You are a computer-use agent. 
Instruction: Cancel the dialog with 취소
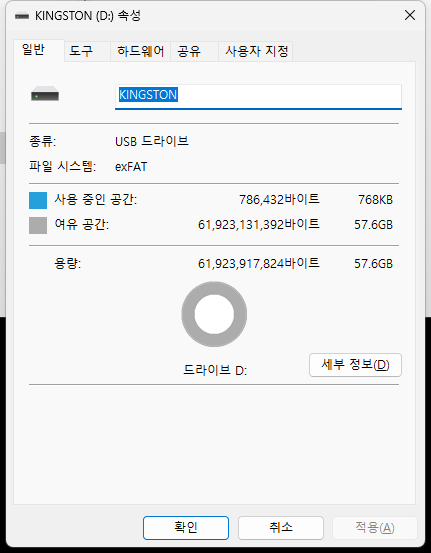(x=281, y=528)
